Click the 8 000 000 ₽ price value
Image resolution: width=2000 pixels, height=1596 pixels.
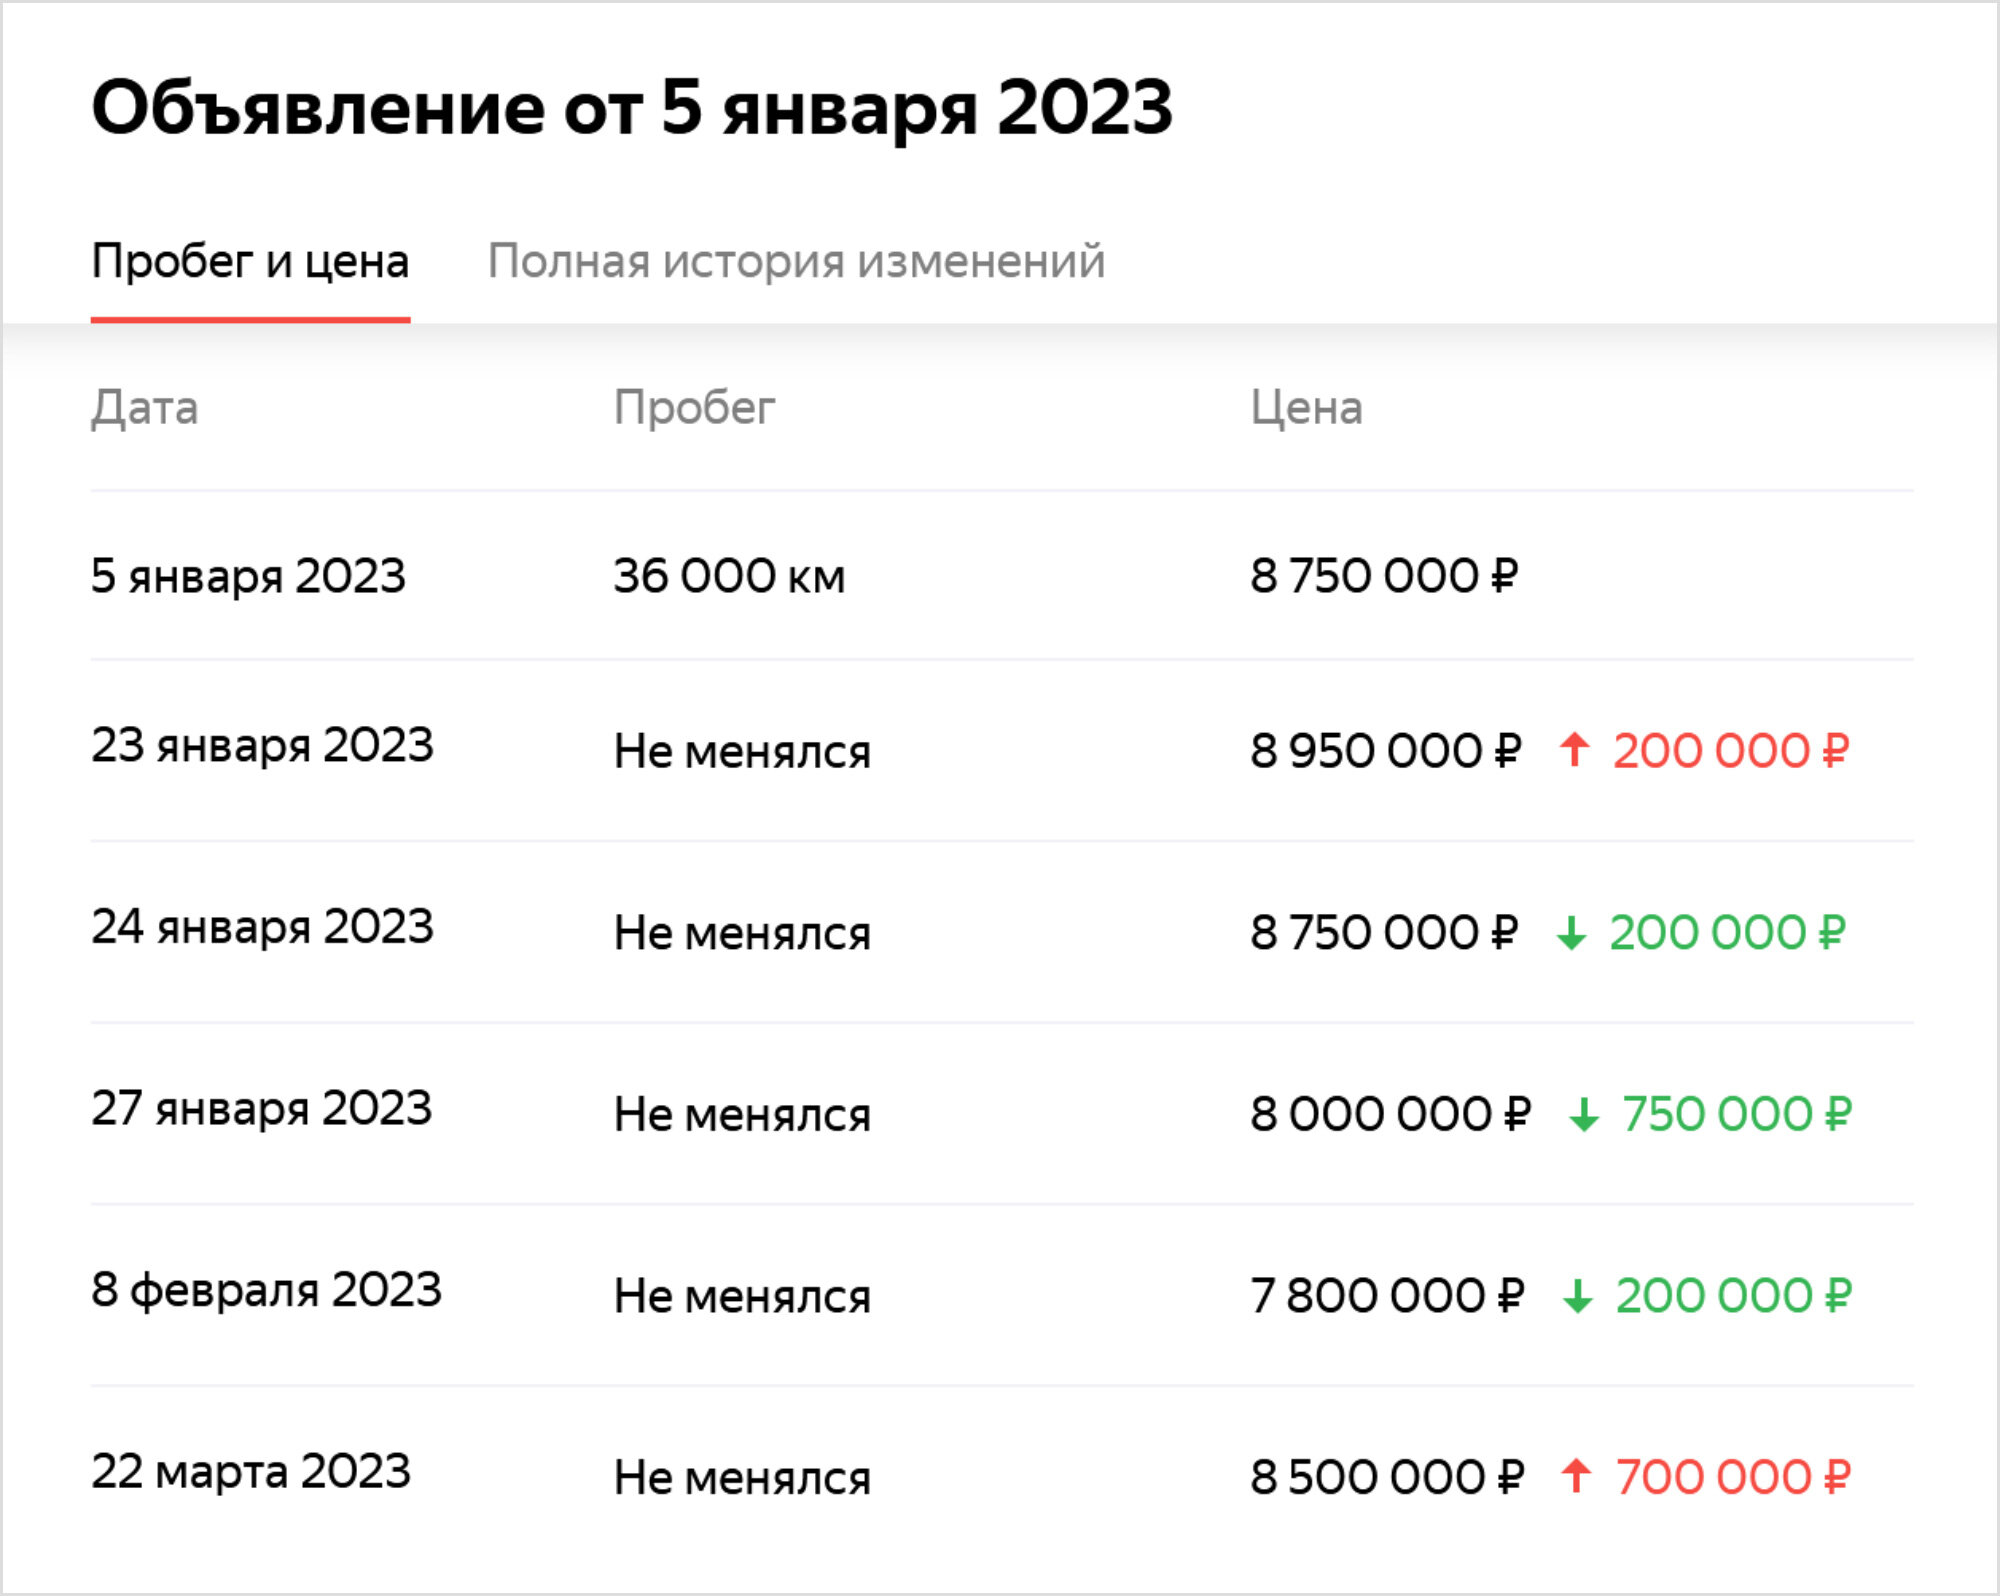point(1390,1114)
